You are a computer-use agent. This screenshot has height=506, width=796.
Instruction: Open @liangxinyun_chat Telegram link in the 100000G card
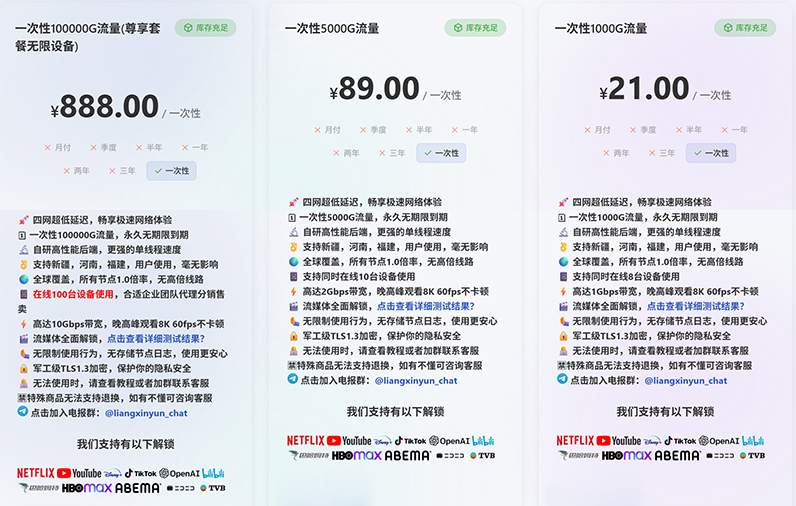click(x=146, y=412)
